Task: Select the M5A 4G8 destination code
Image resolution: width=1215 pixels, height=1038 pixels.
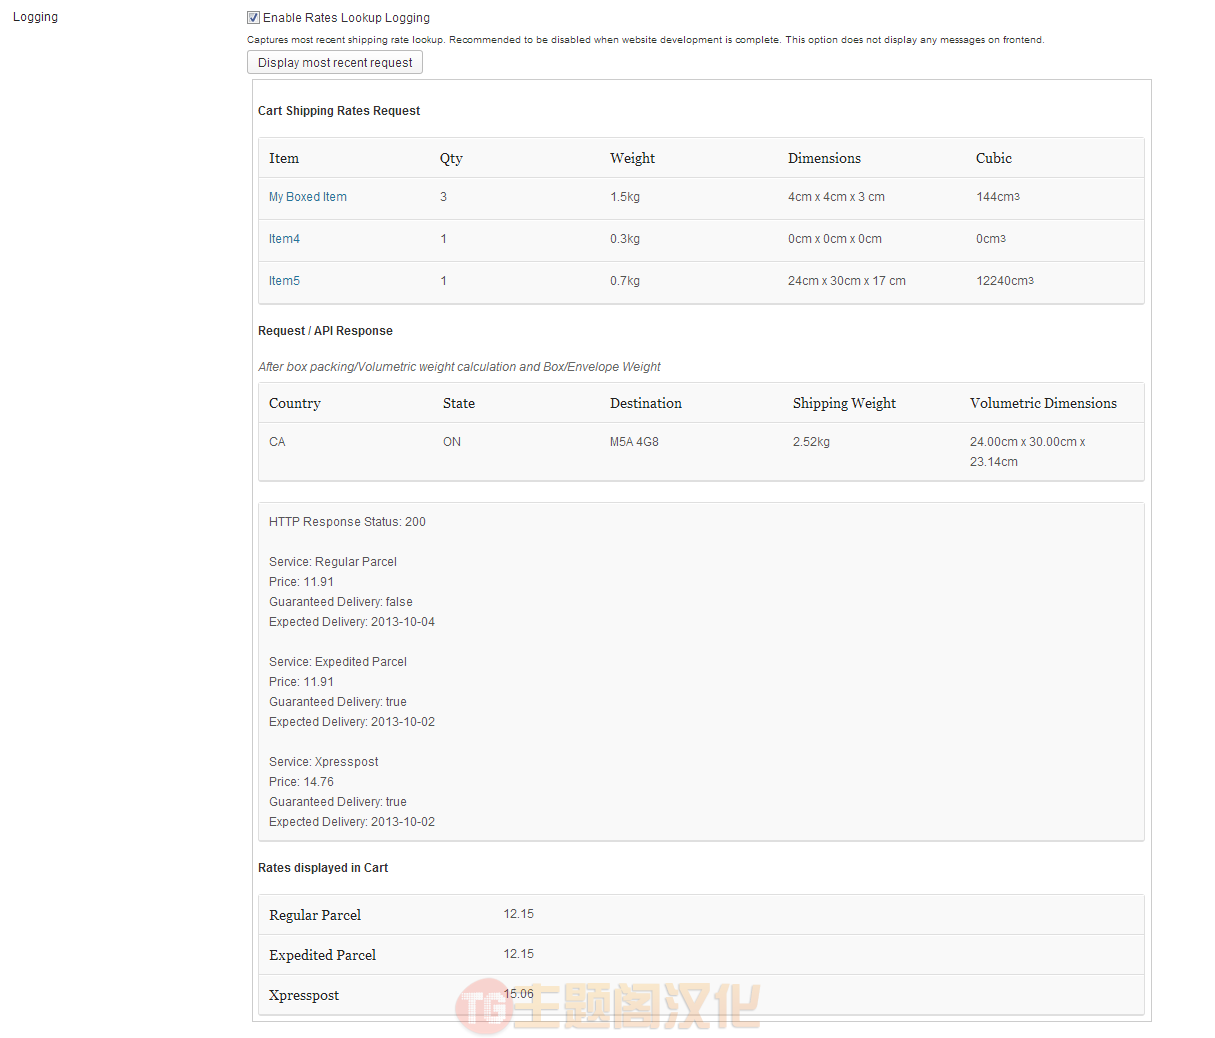Action: point(634,442)
